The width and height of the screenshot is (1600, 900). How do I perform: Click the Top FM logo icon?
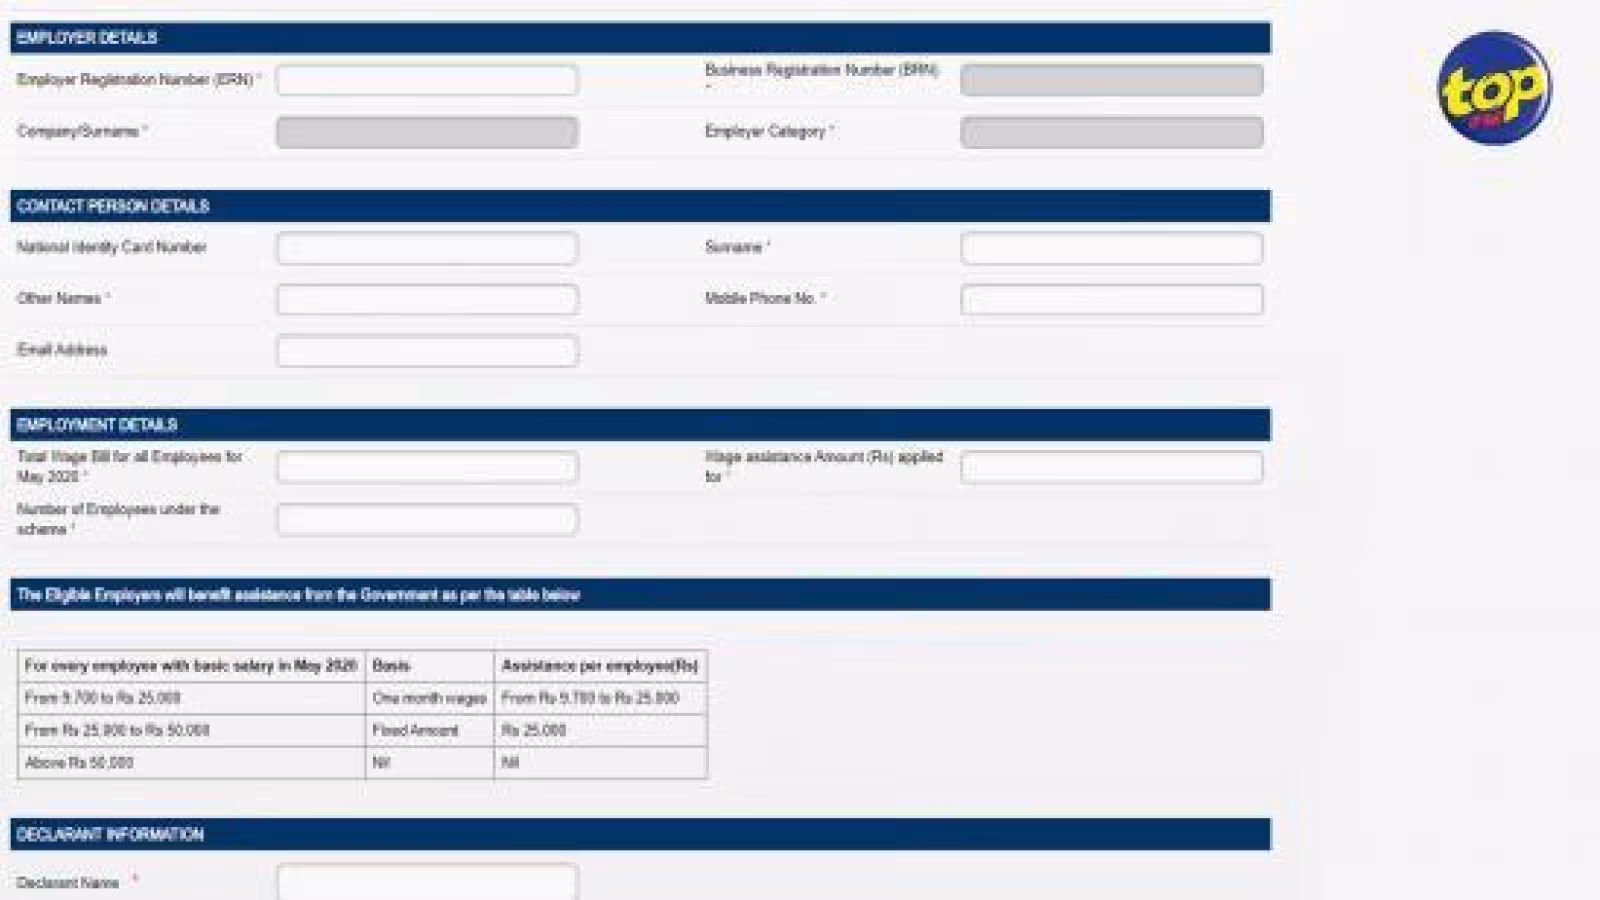1494,87
